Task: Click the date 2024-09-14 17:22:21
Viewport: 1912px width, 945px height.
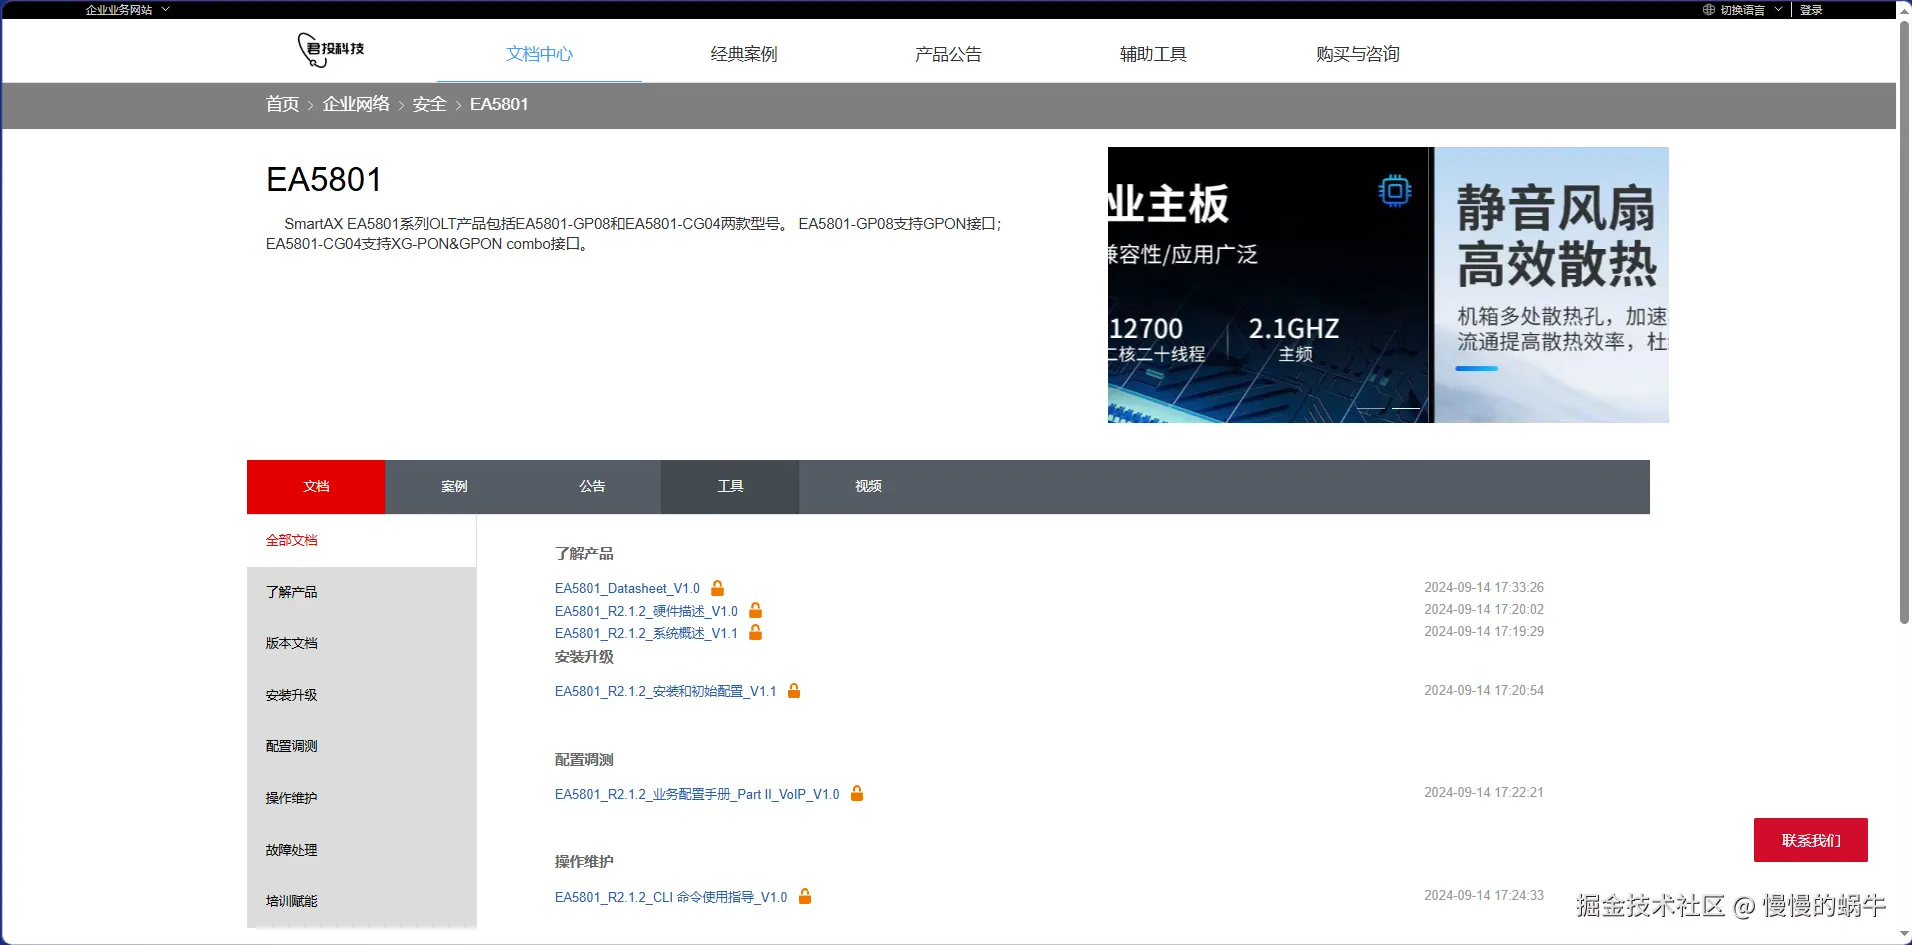Action: coord(1484,792)
